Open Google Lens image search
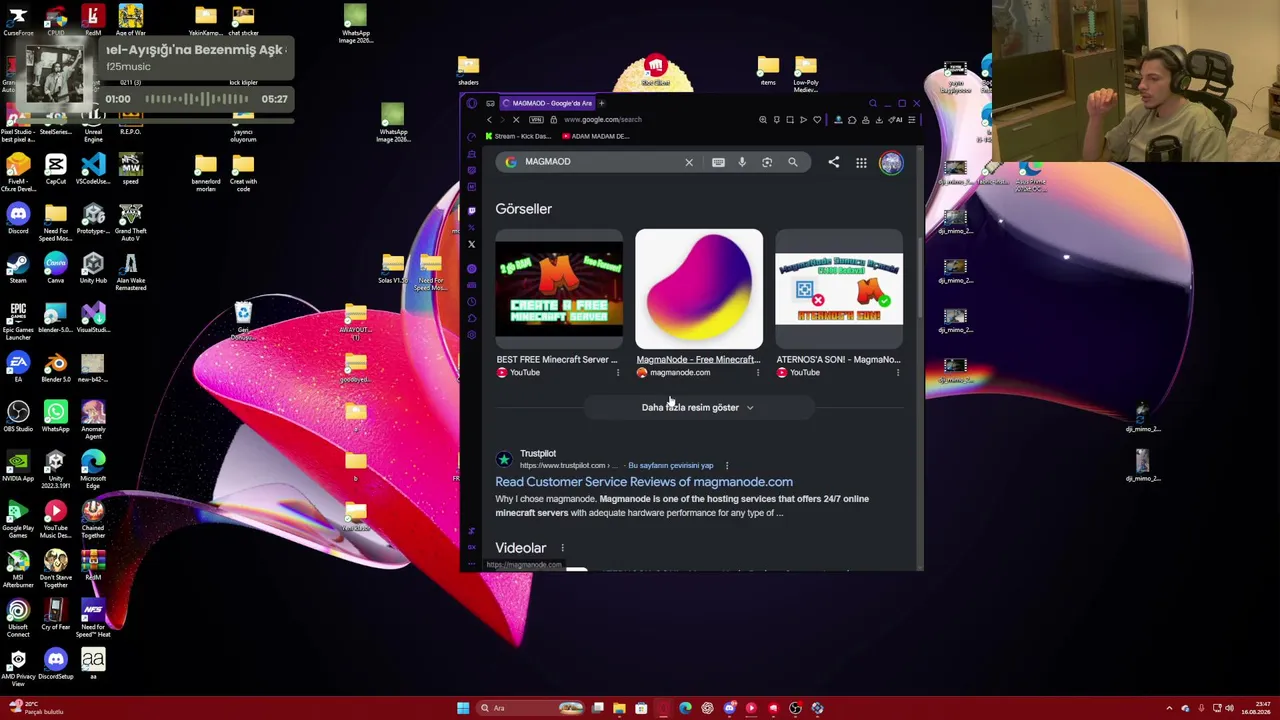Screen dimensions: 1280x720 click(x=767, y=162)
